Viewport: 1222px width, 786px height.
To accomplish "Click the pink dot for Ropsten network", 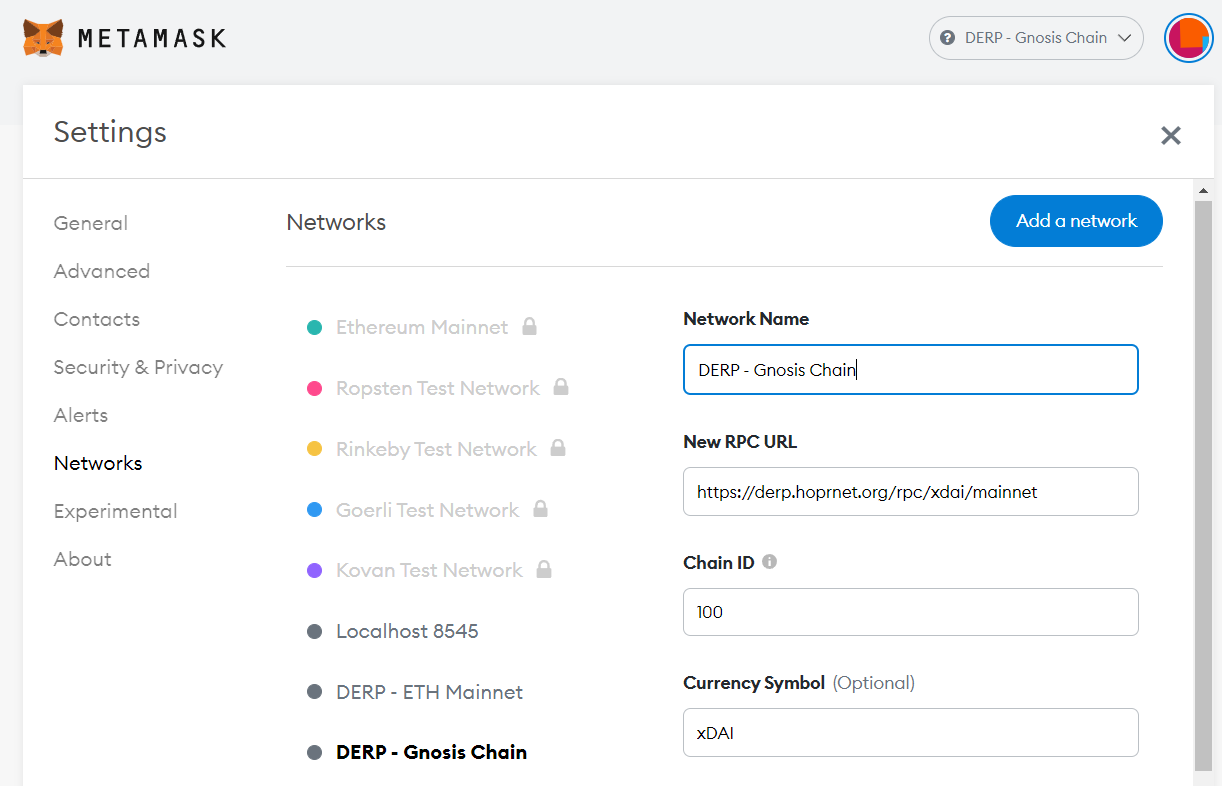I will click(x=314, y=388).
